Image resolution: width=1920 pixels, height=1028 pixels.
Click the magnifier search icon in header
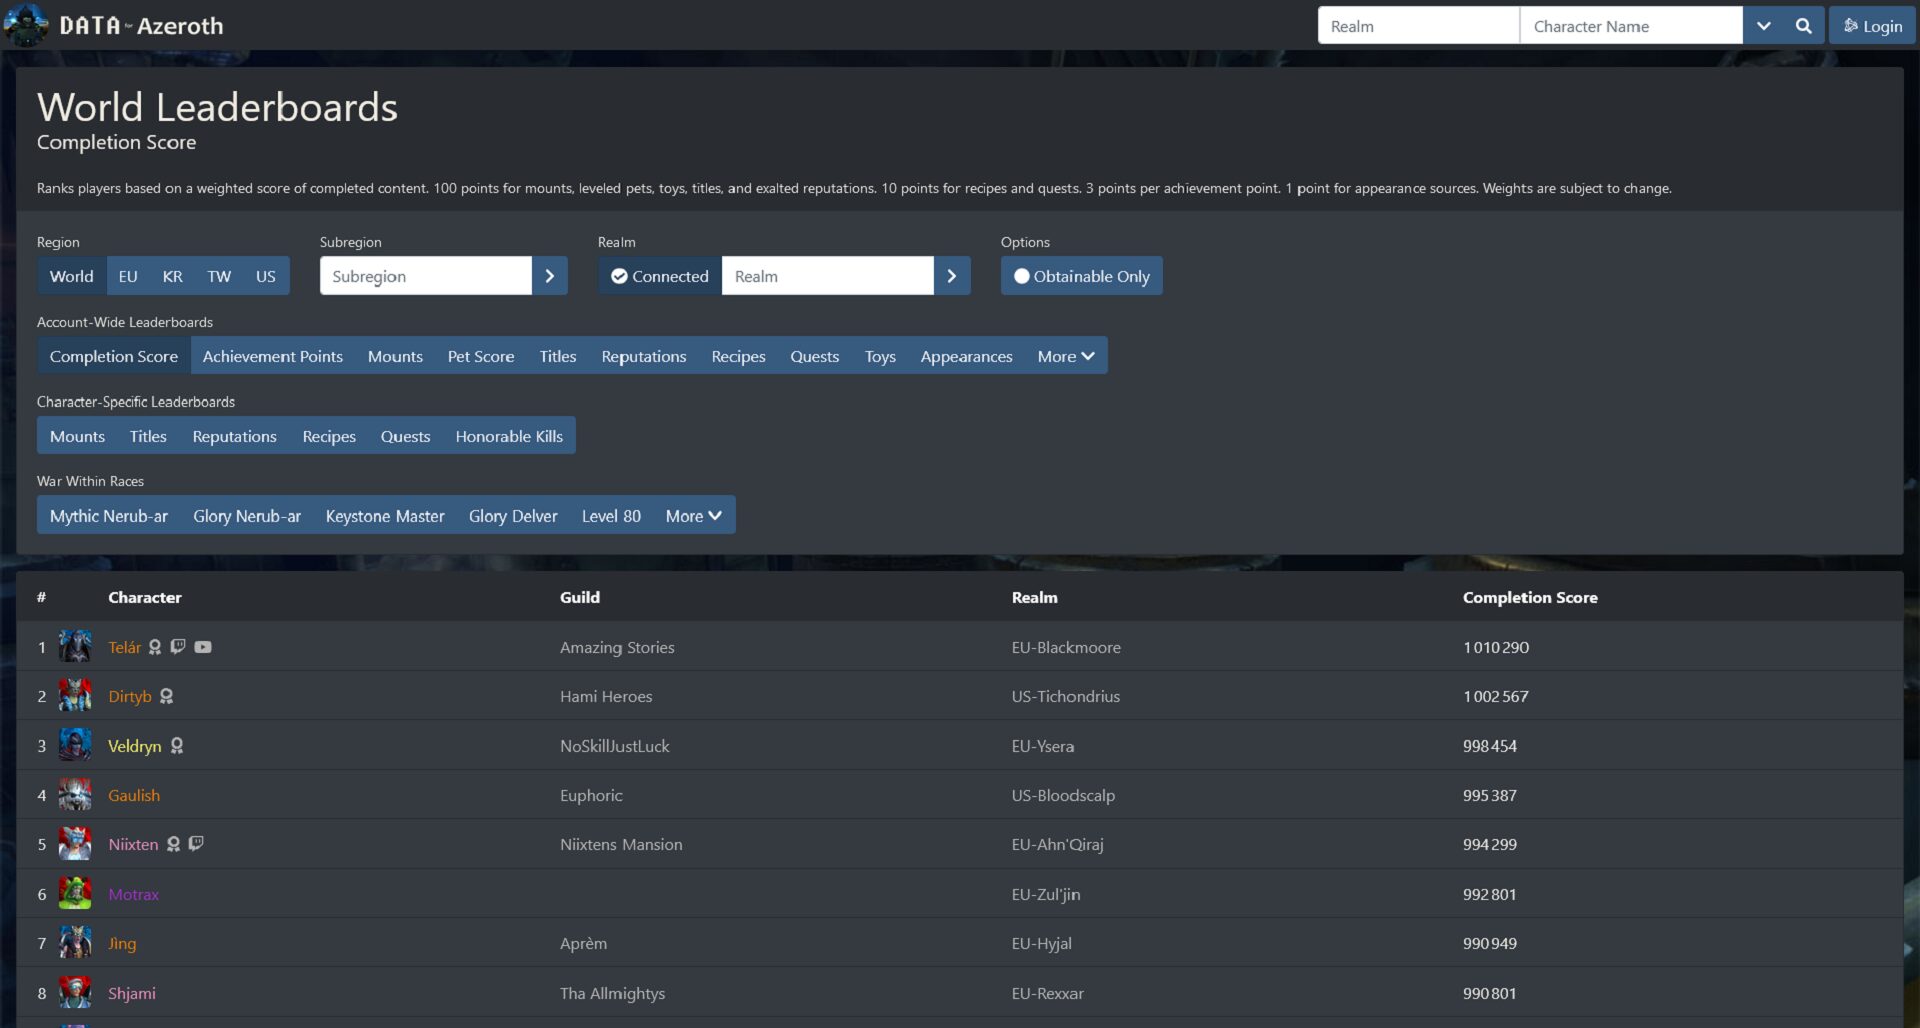click(x=1804, y=26)
